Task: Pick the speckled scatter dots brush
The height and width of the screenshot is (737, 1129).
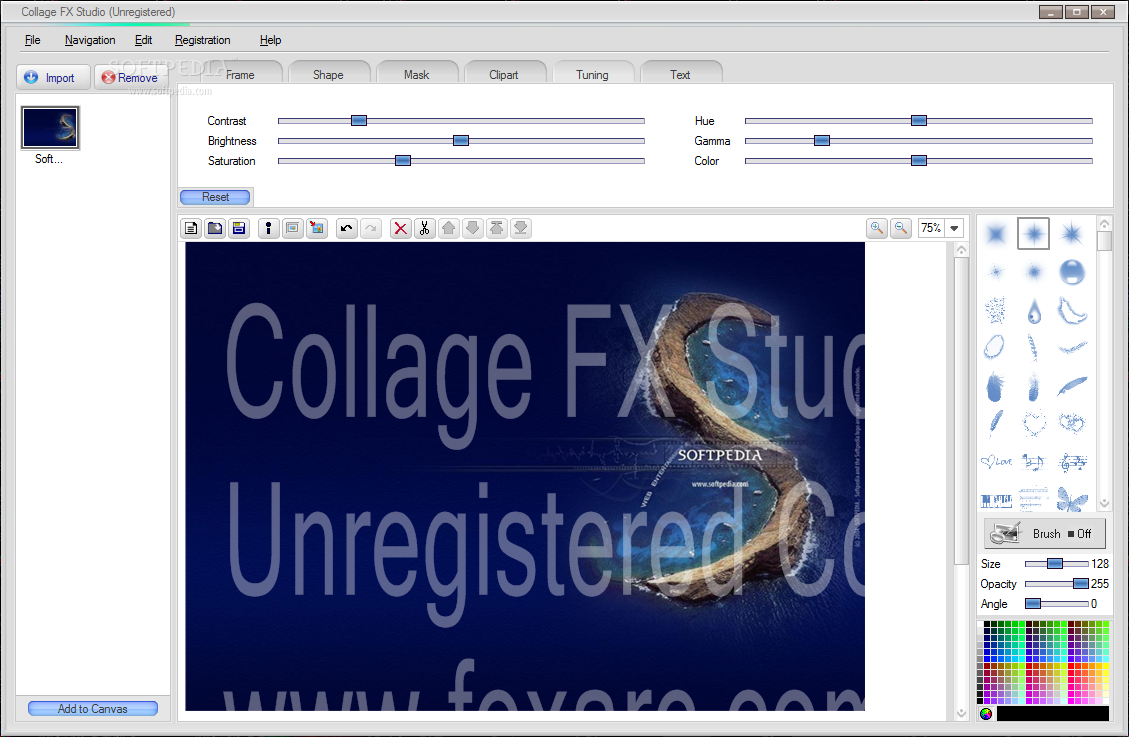Action: tap(995, 311)
